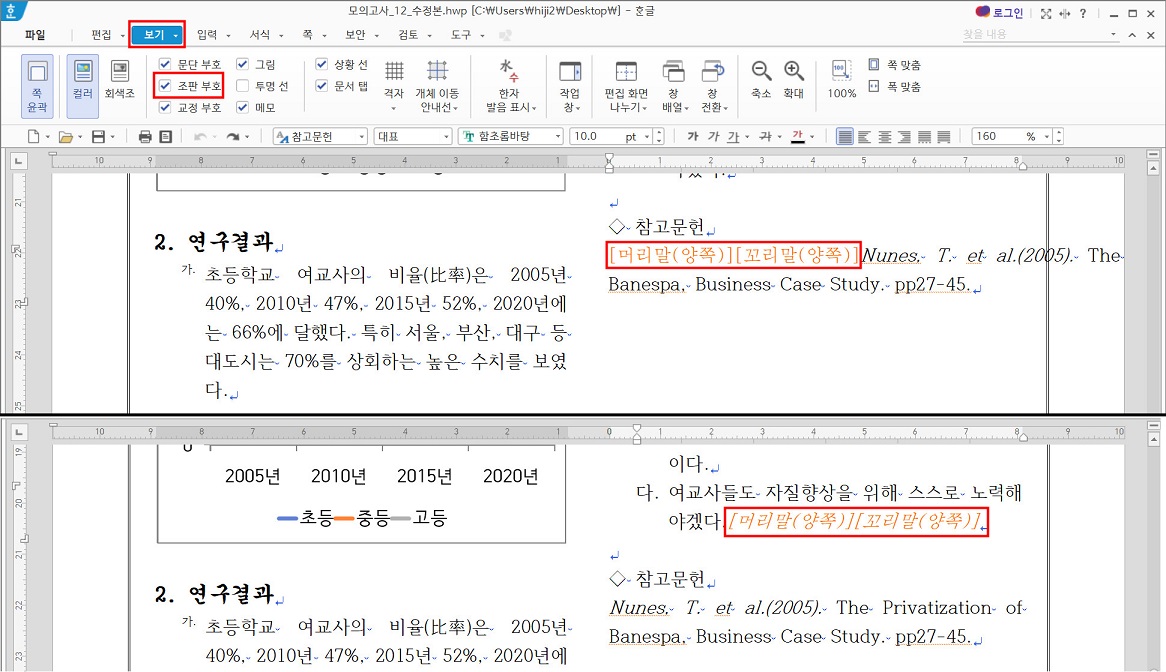
Task: Toggle full screen mode icon in title bar
Action: [x=1046, y=13]
